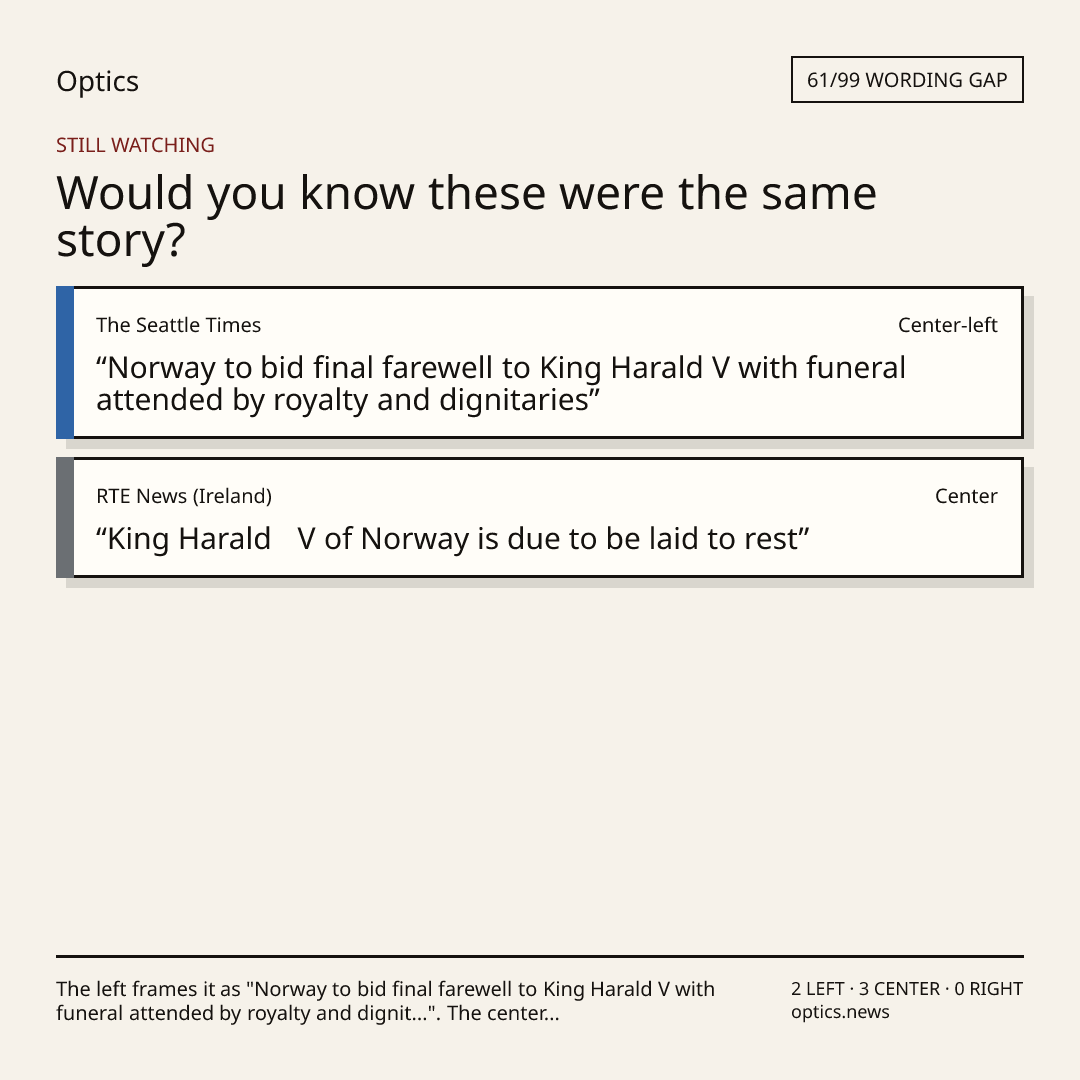1080x1080 pixels.
Task: Select the STILL WATCHING label
Action: pyautogui.click(x=135, y=145)
